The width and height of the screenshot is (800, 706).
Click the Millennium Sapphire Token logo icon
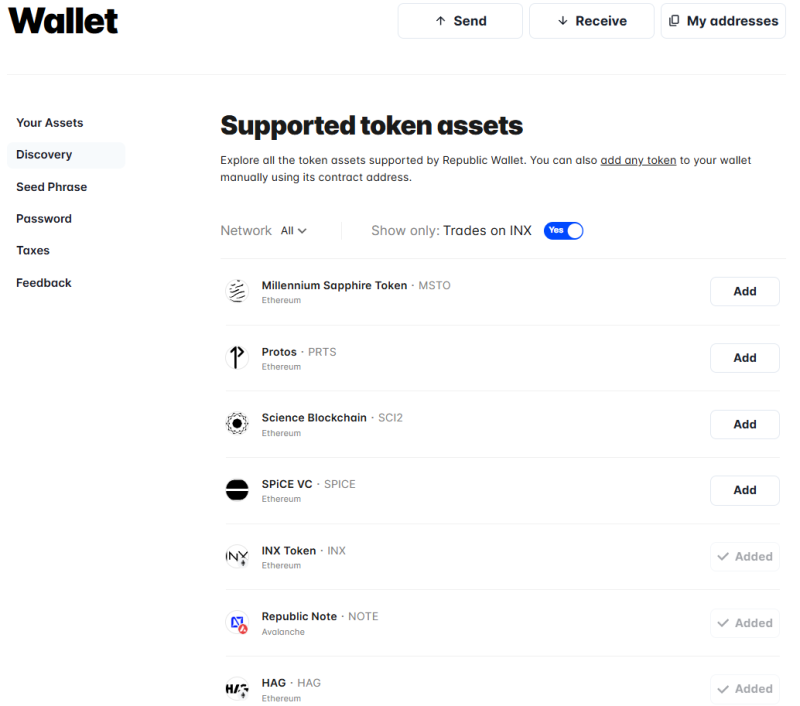click(237, 291)
